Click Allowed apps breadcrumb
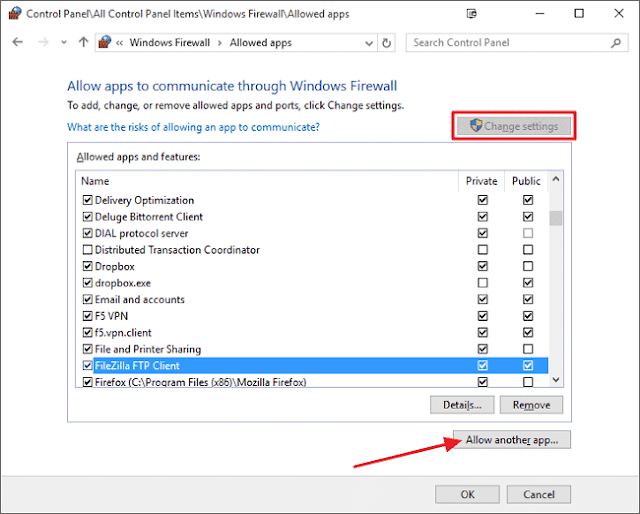 click(260, 42)
